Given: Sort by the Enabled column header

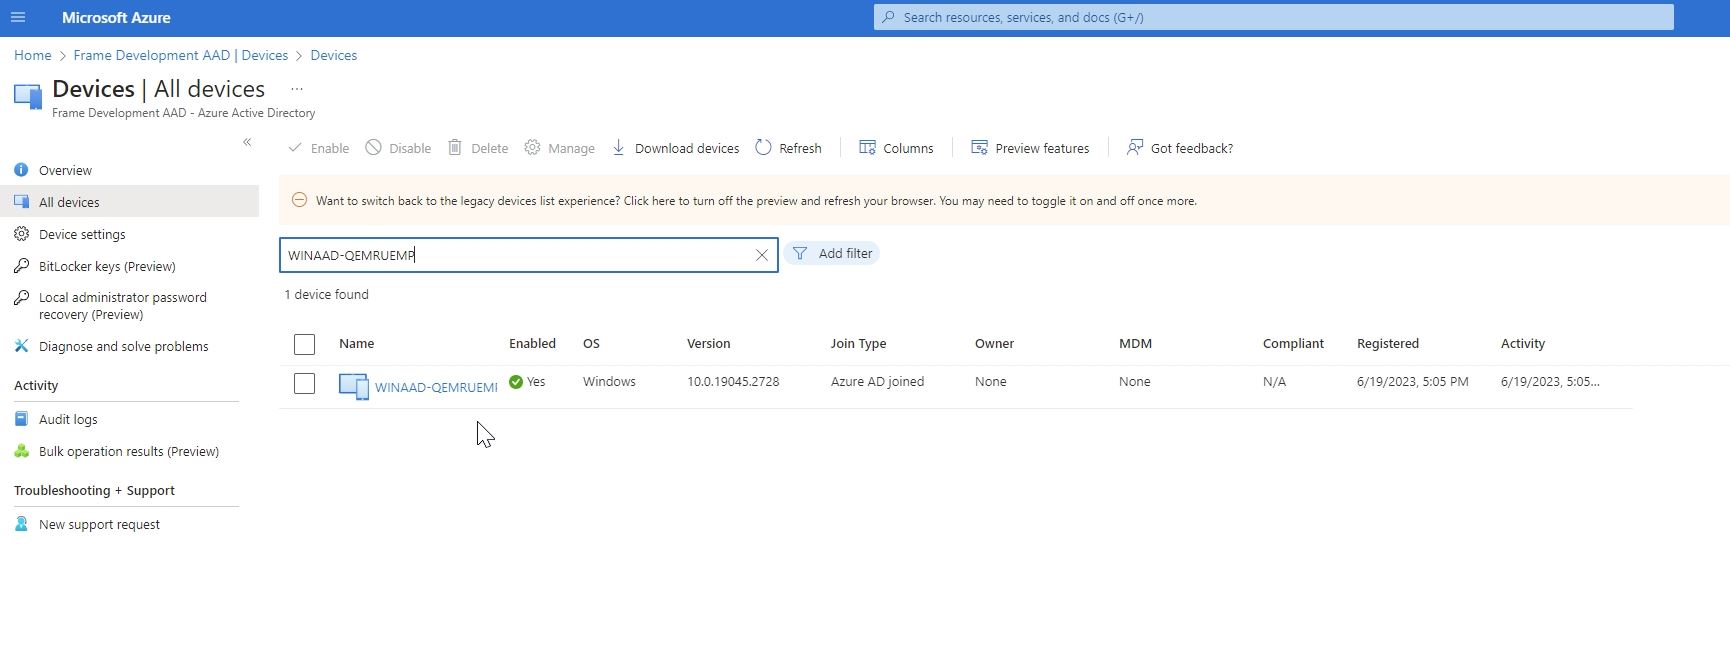Looking at the screenshot, I should point(532,343).
